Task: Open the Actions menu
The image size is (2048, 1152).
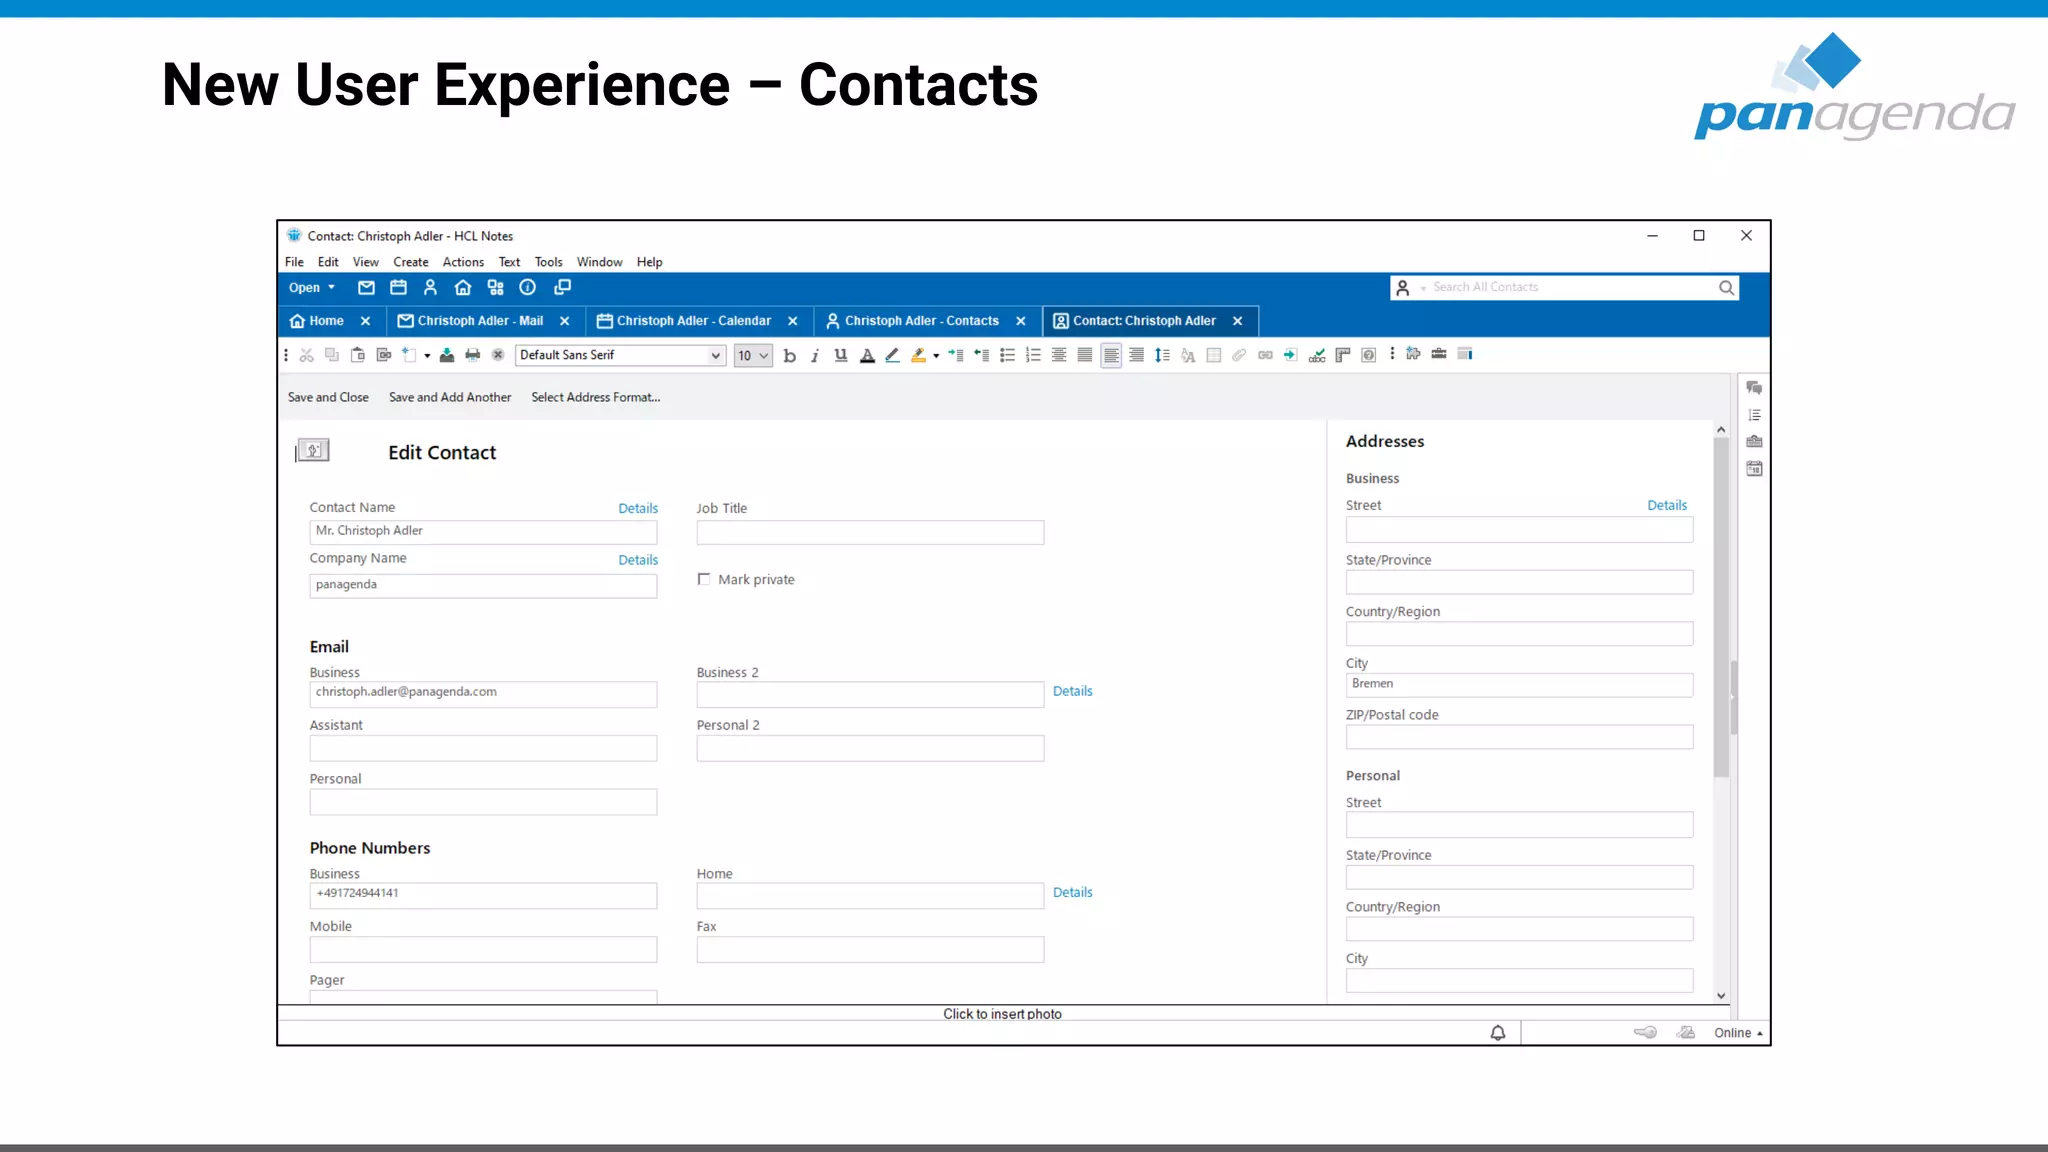Action: pos(463,262)
